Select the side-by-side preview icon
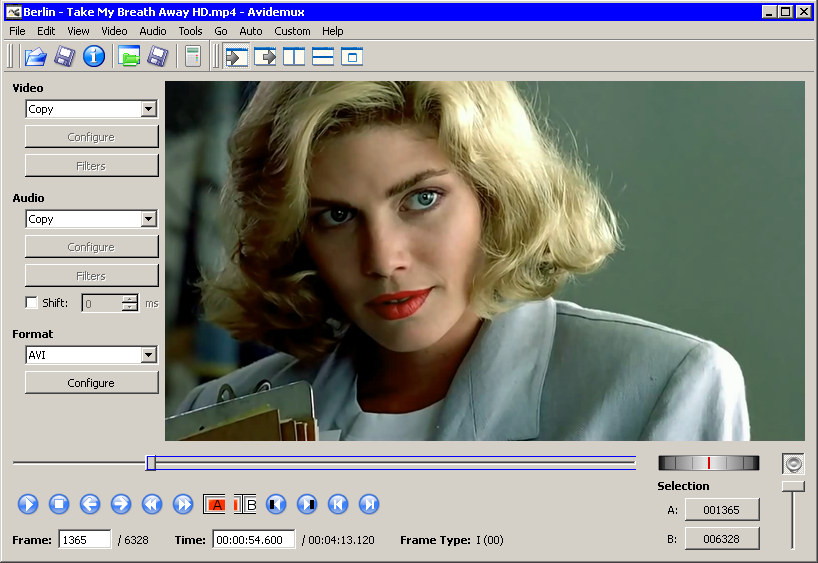Viewport: 818px width, 563px height. pos(294,56)
